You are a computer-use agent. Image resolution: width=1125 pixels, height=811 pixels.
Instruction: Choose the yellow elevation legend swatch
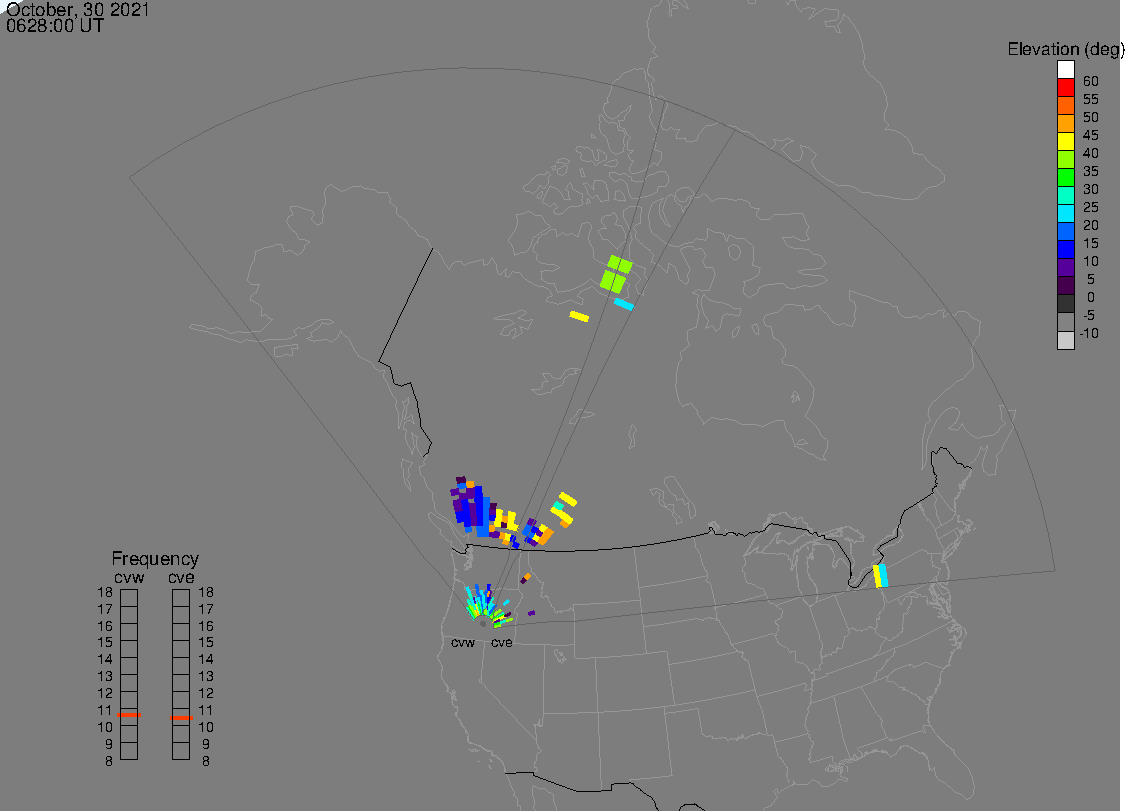click(x=1065, y=141)
